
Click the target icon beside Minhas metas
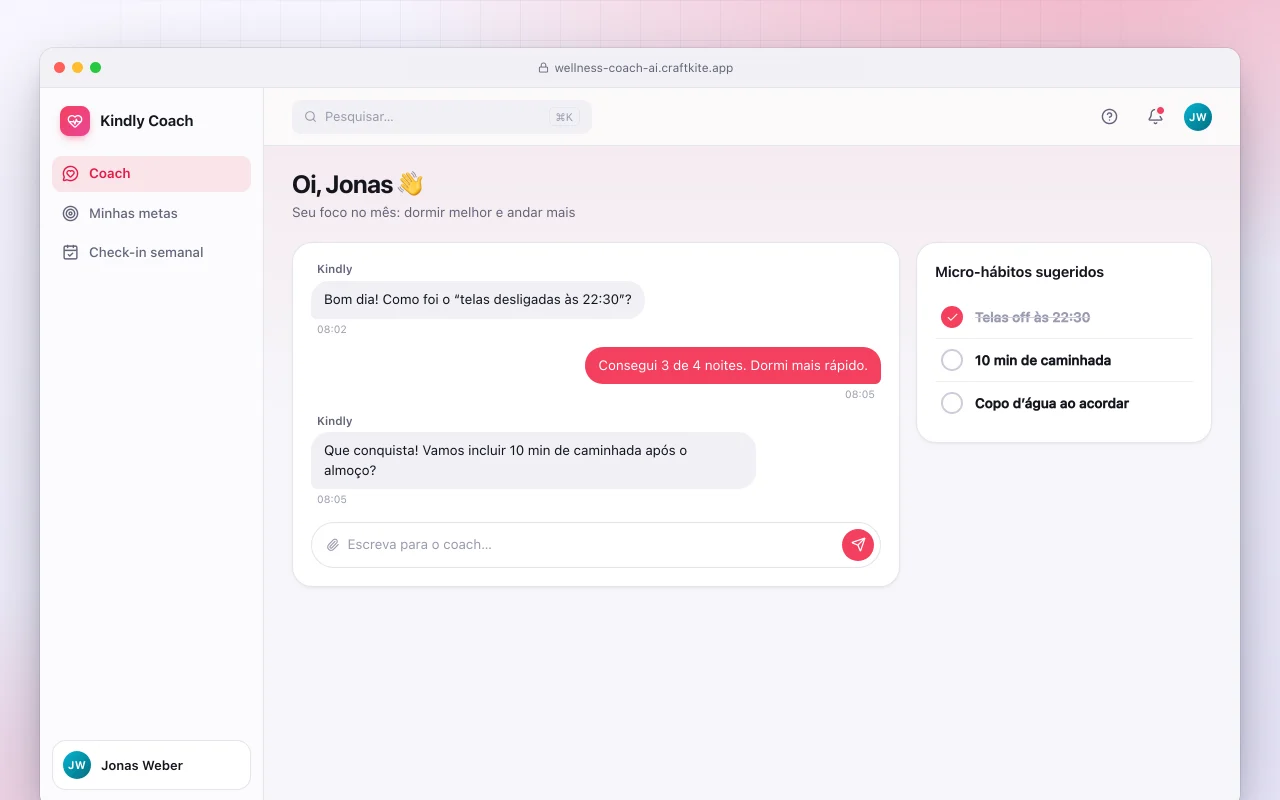[x=70, y=213]
